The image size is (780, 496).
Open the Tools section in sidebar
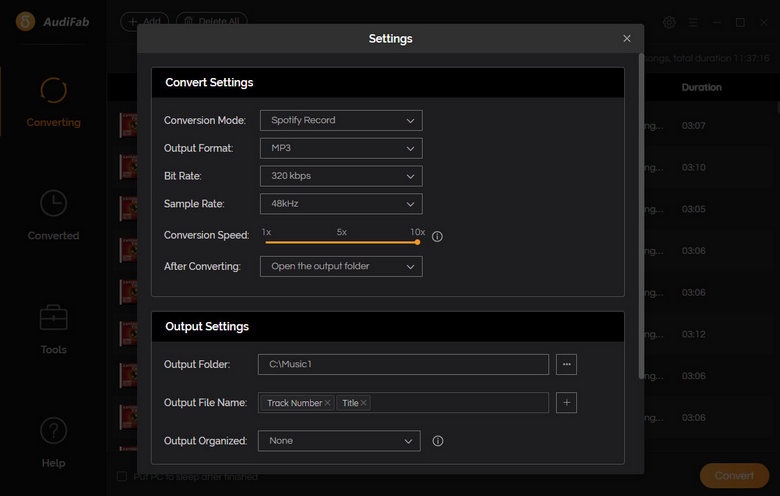point(53,329)
